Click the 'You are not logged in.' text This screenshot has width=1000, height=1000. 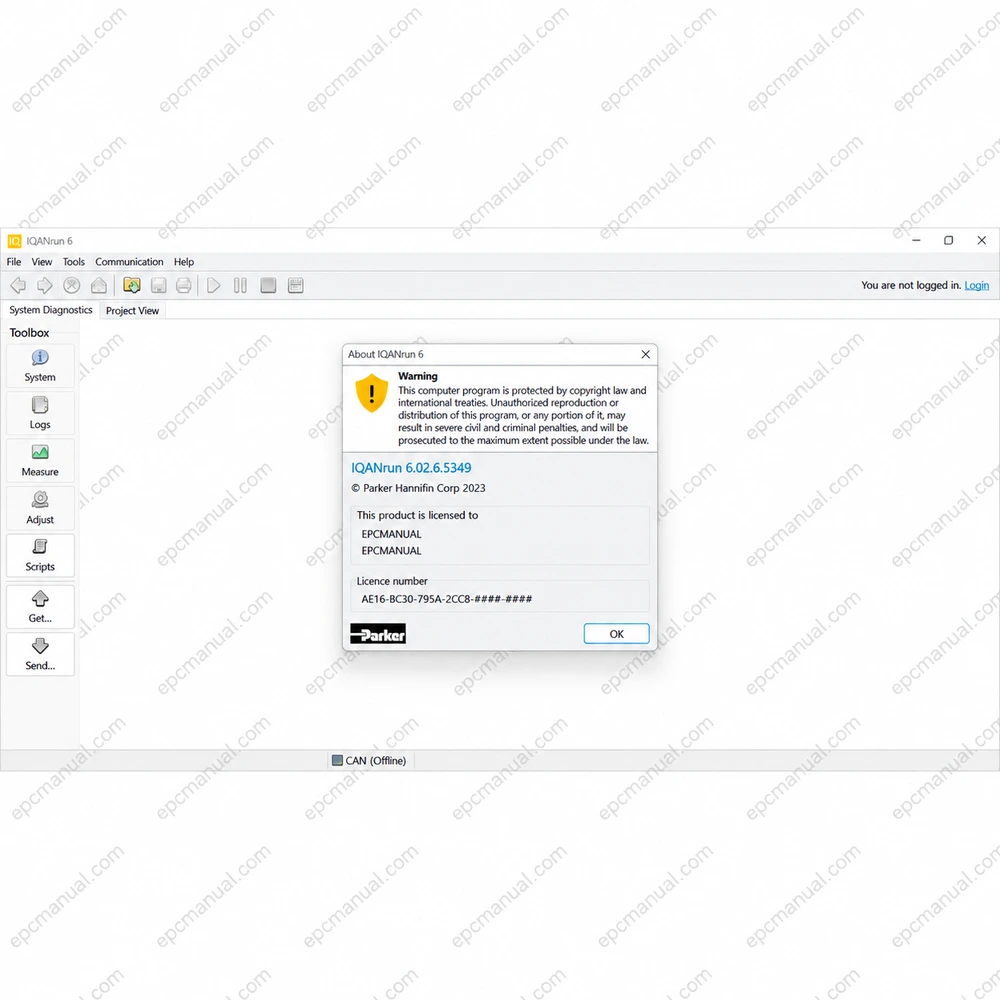coord(911,286)
